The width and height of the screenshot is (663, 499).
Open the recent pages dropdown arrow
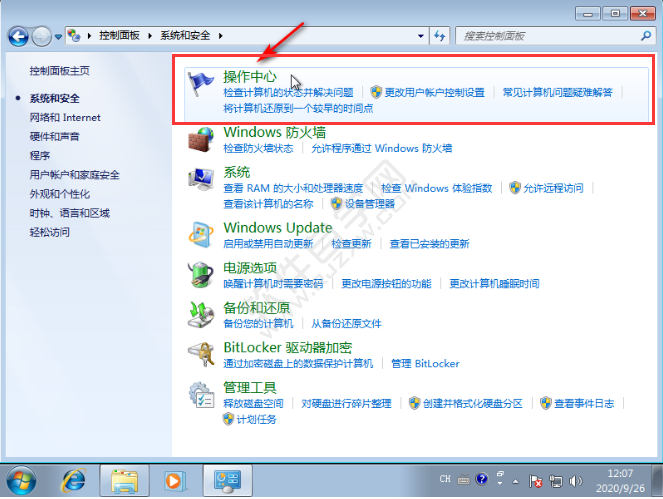58,37
